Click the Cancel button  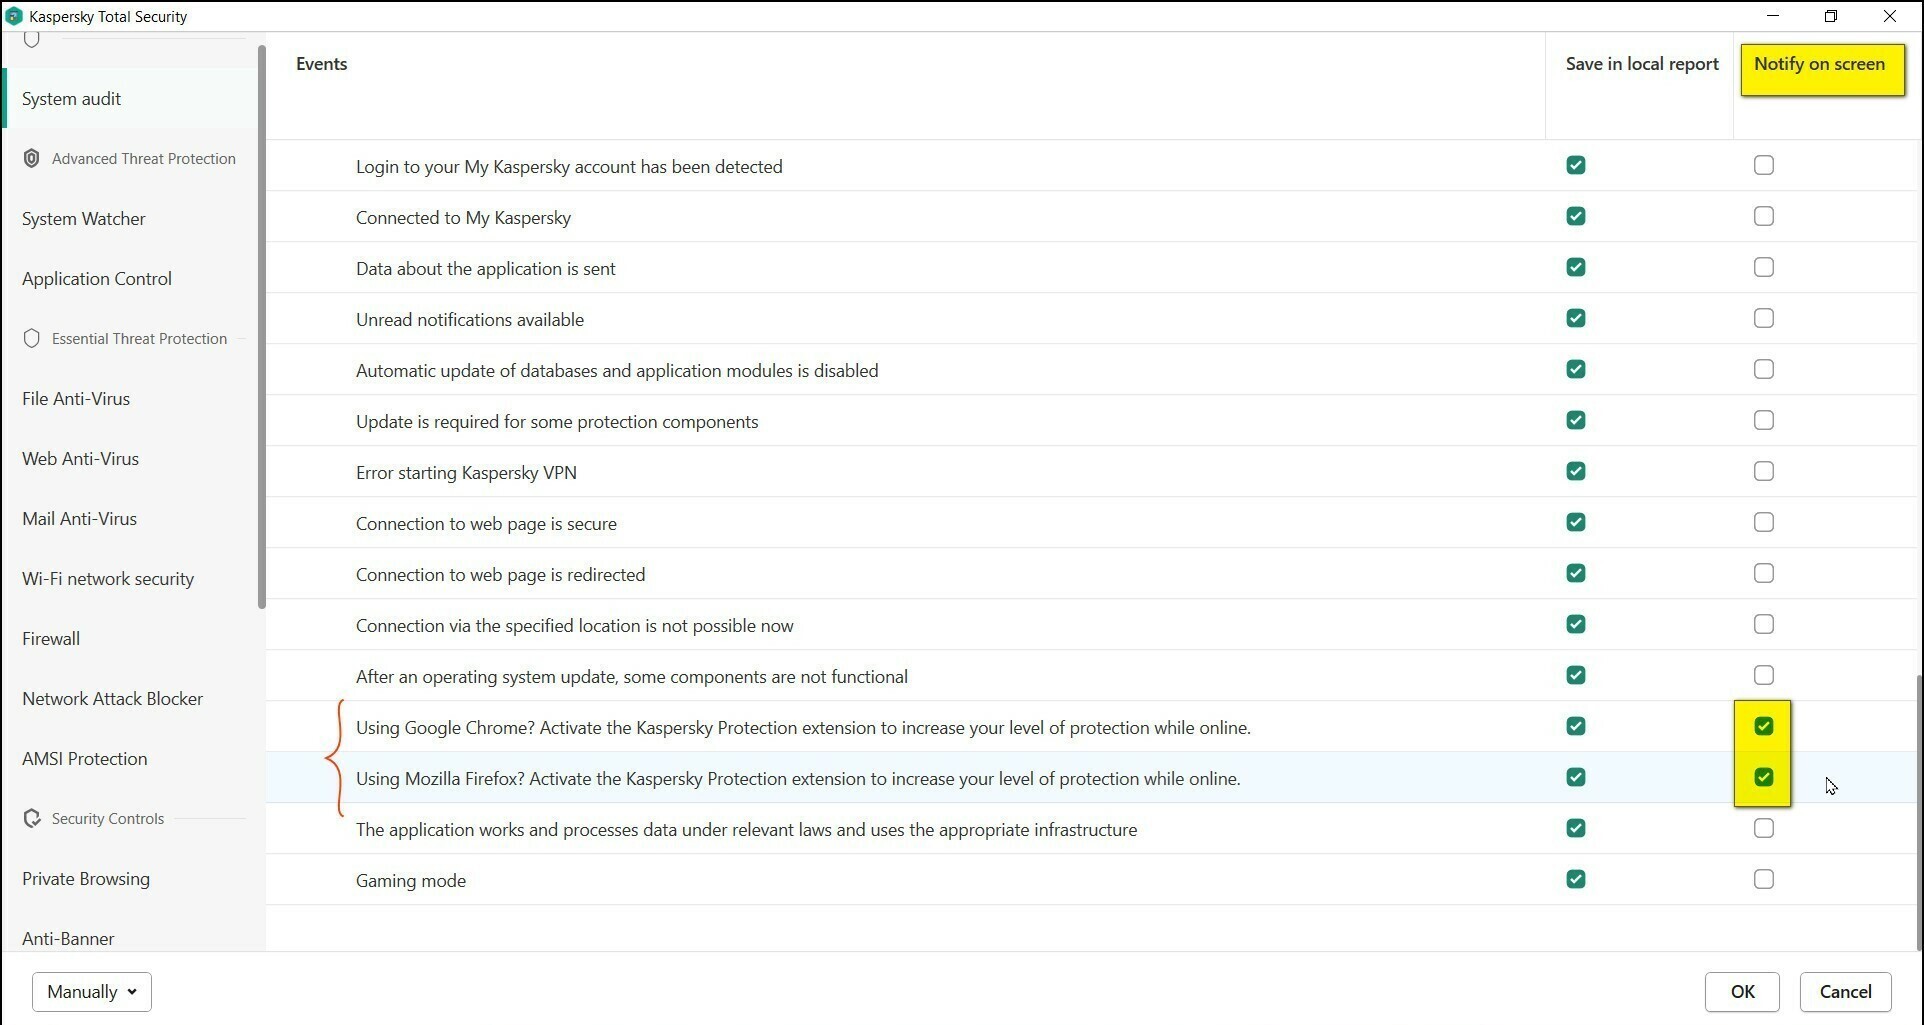pyautogui.click(x=1845, y=992)
